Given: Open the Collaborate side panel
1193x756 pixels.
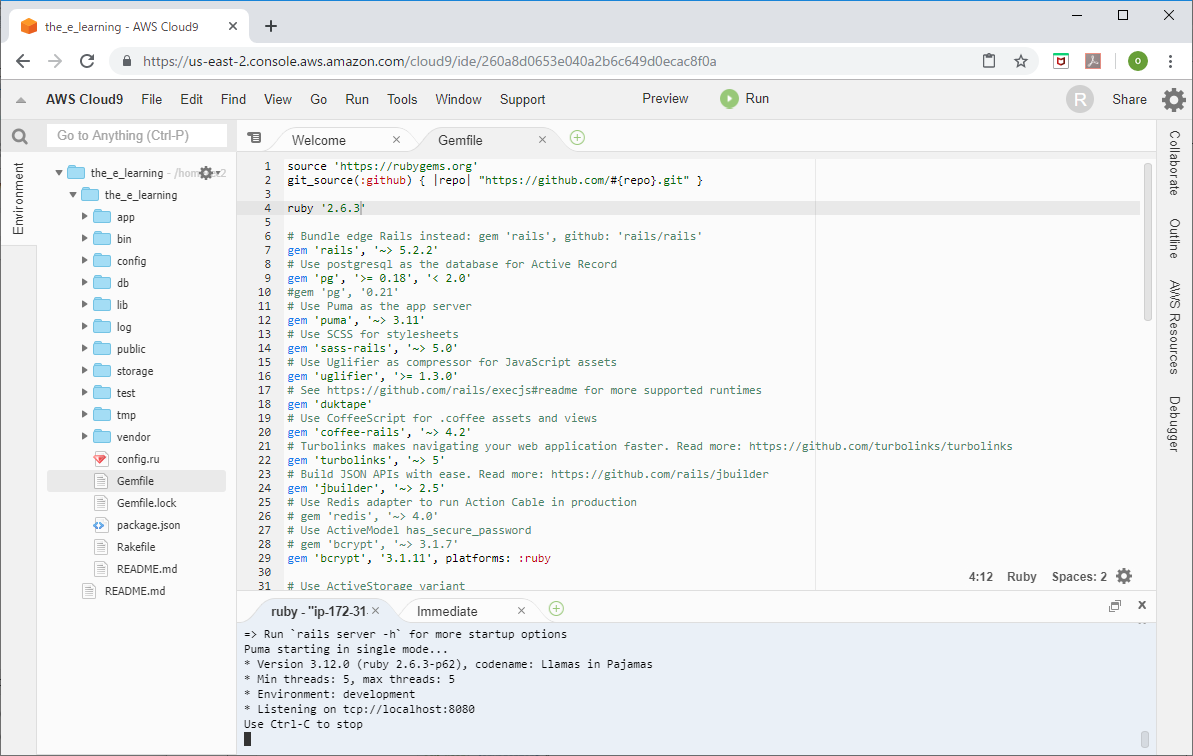Looking at the screenshot, I should [1175, 163].
